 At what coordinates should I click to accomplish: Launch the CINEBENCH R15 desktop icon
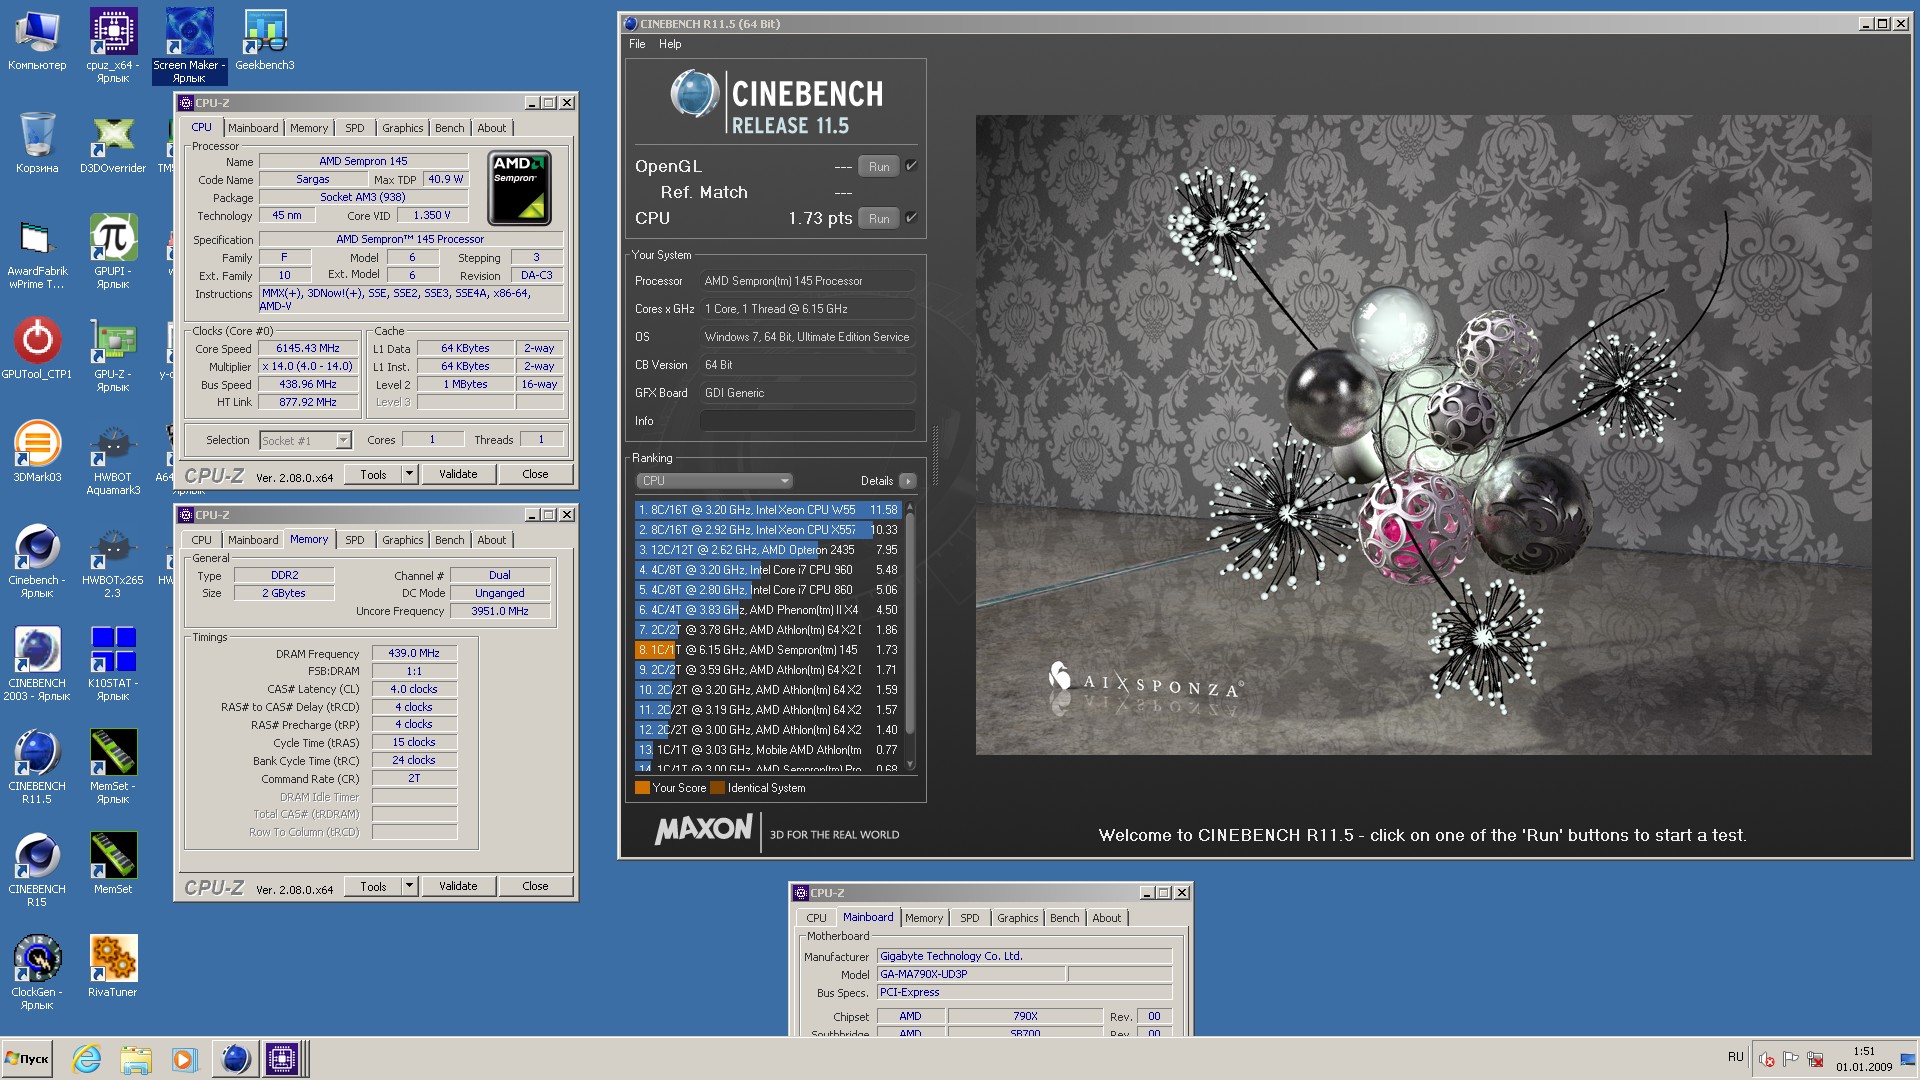pyautogui.click(x=37, y=870)
